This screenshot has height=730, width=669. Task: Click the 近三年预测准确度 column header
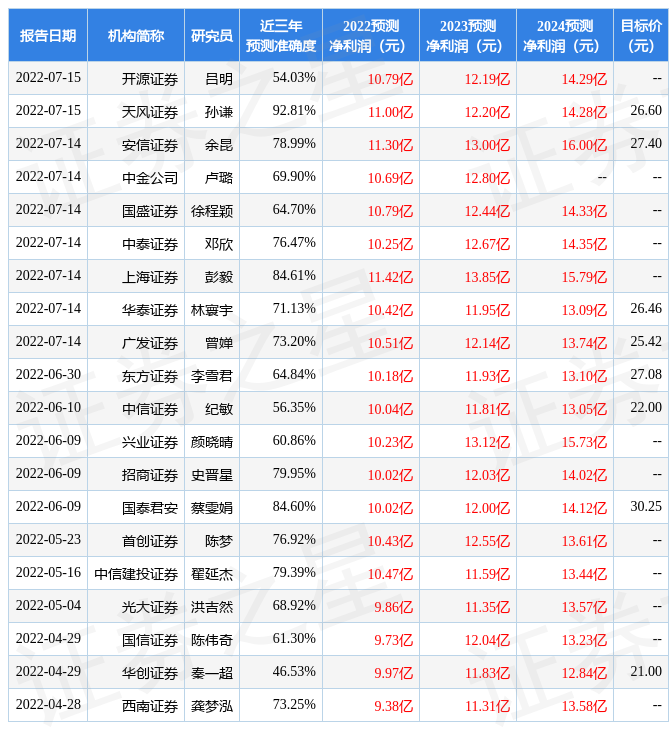281,35
